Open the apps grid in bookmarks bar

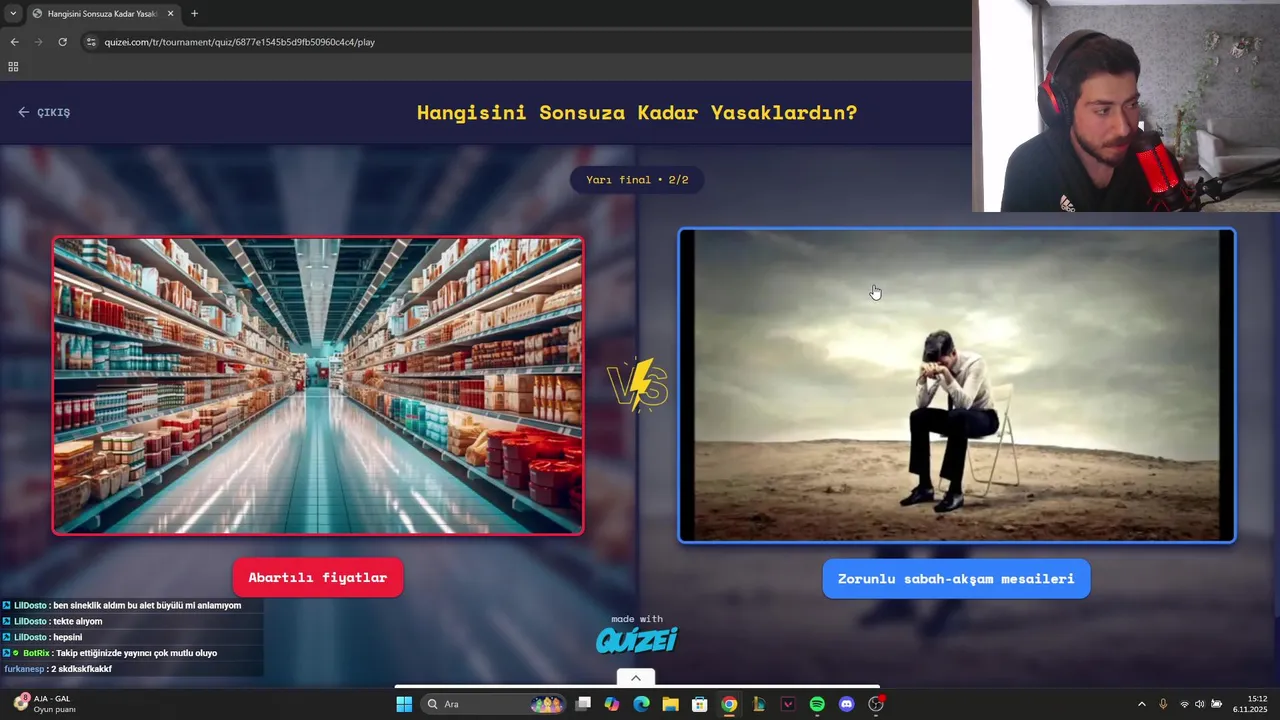13,67
